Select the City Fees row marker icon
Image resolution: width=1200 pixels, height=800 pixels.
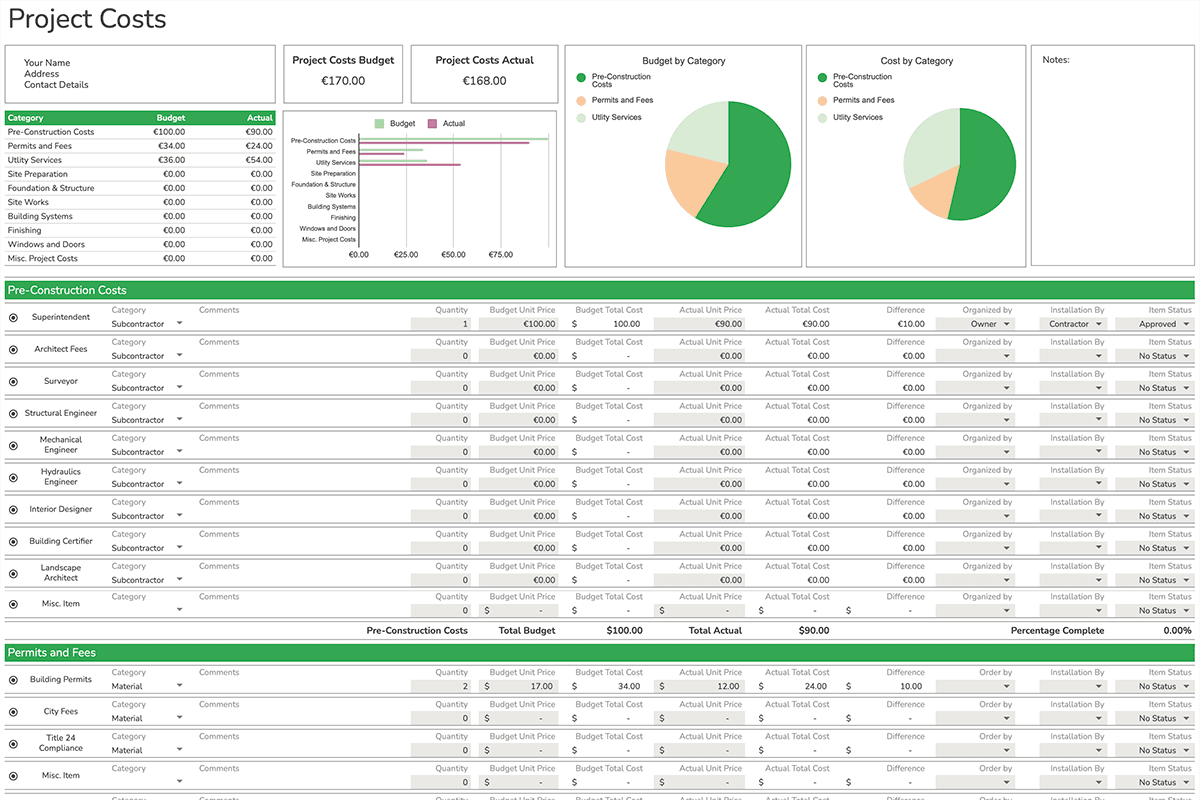pos(13,711)
